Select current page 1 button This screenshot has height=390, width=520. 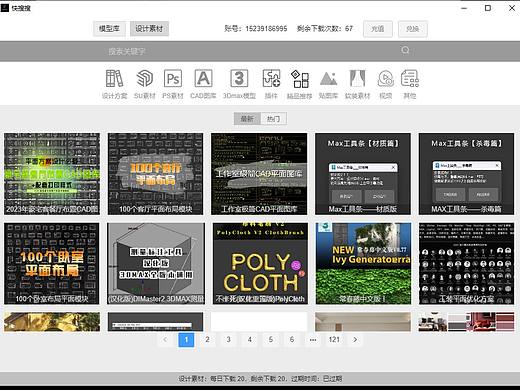(186, 340)
